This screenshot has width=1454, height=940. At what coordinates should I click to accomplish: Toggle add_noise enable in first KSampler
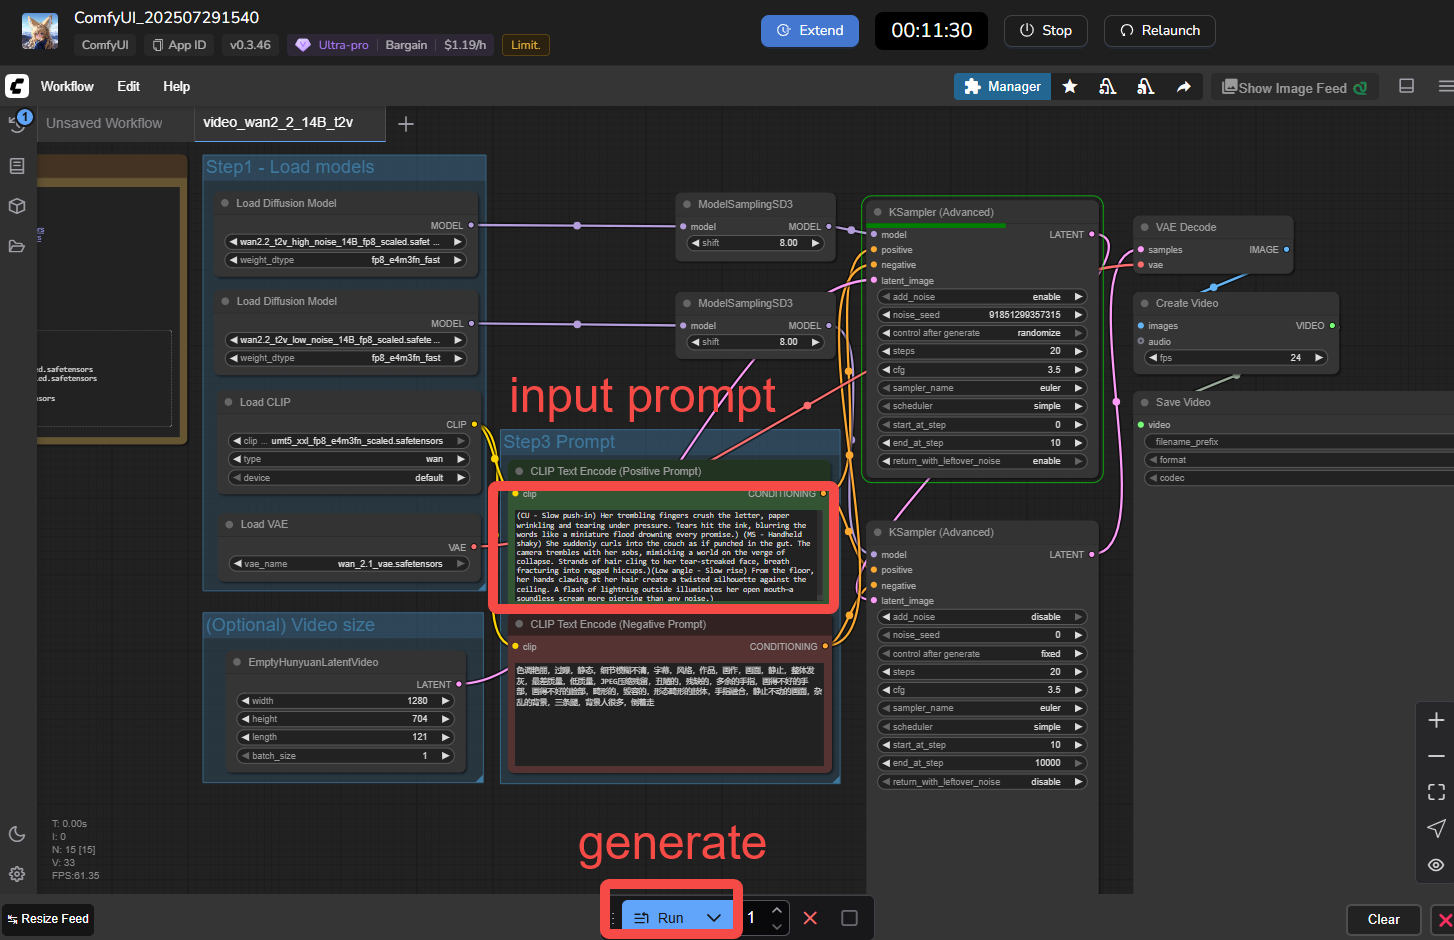click(982, 297)
